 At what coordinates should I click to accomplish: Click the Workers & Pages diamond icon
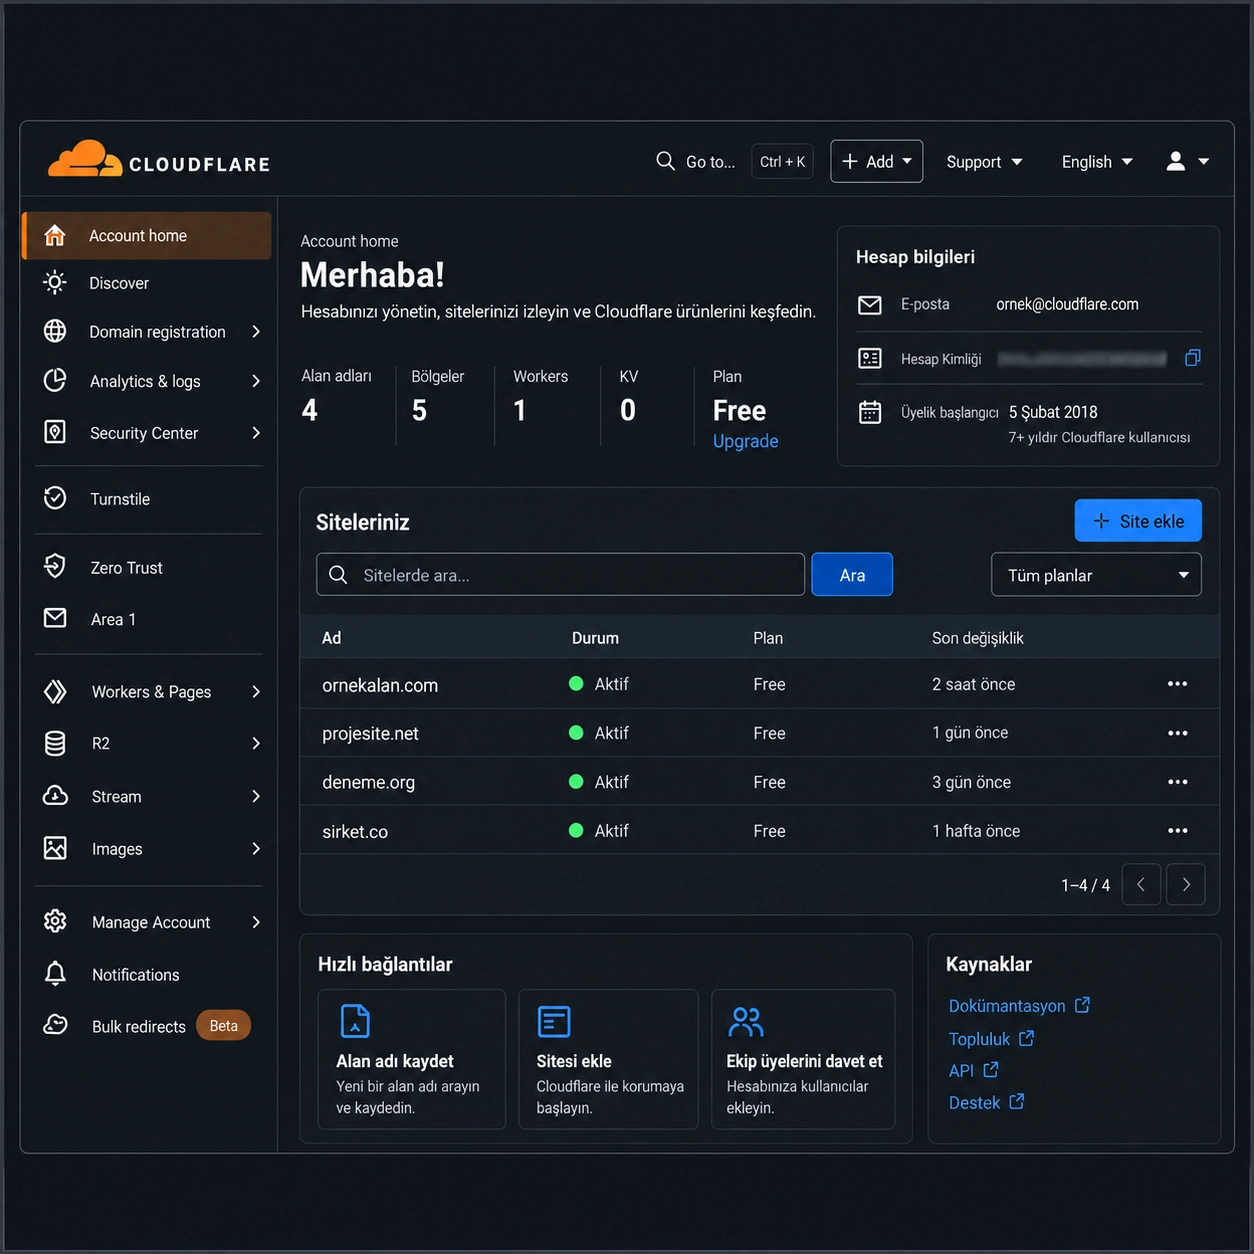click(55, 691)
